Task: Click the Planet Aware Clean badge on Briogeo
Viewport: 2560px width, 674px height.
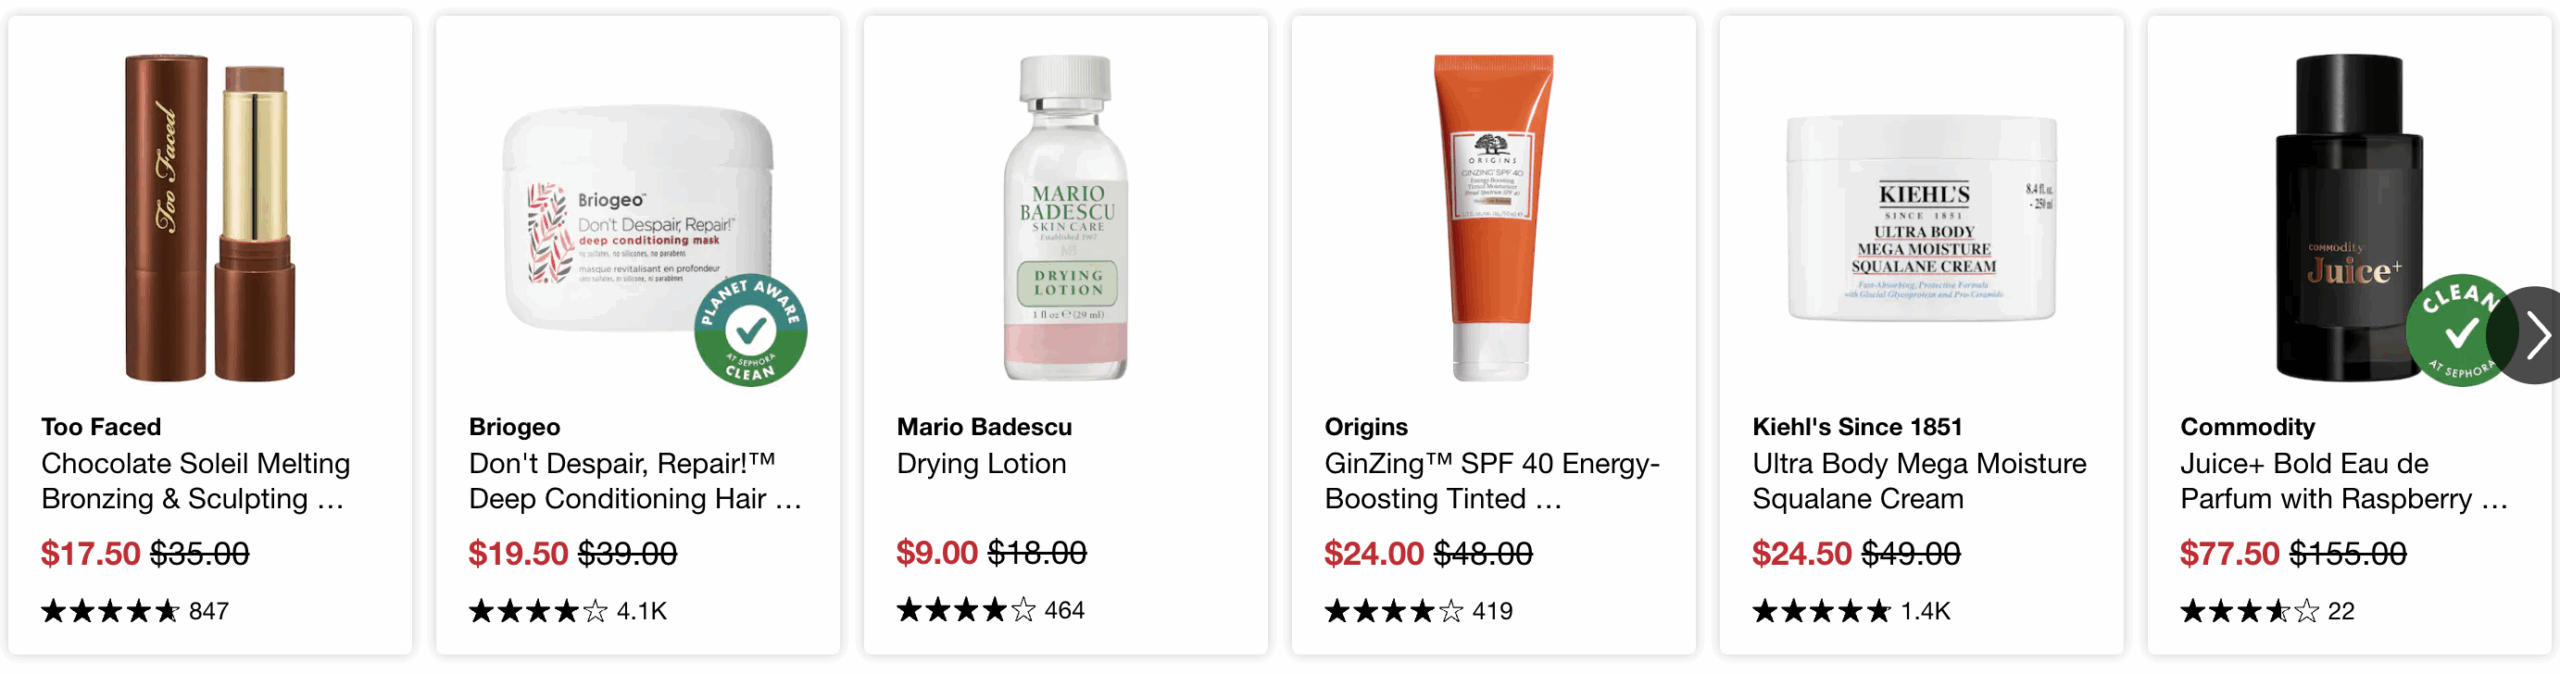Action: [x=750, y=330]
